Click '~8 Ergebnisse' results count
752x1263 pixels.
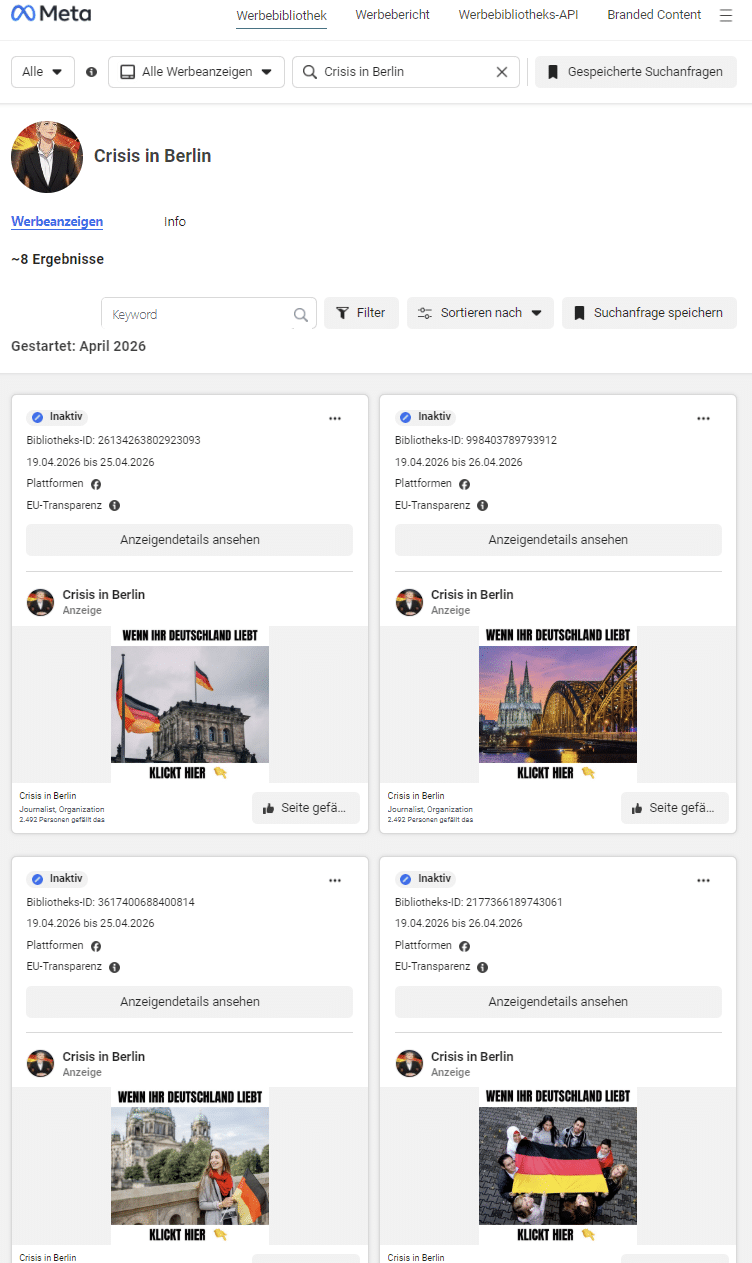(x=57, y=260)
